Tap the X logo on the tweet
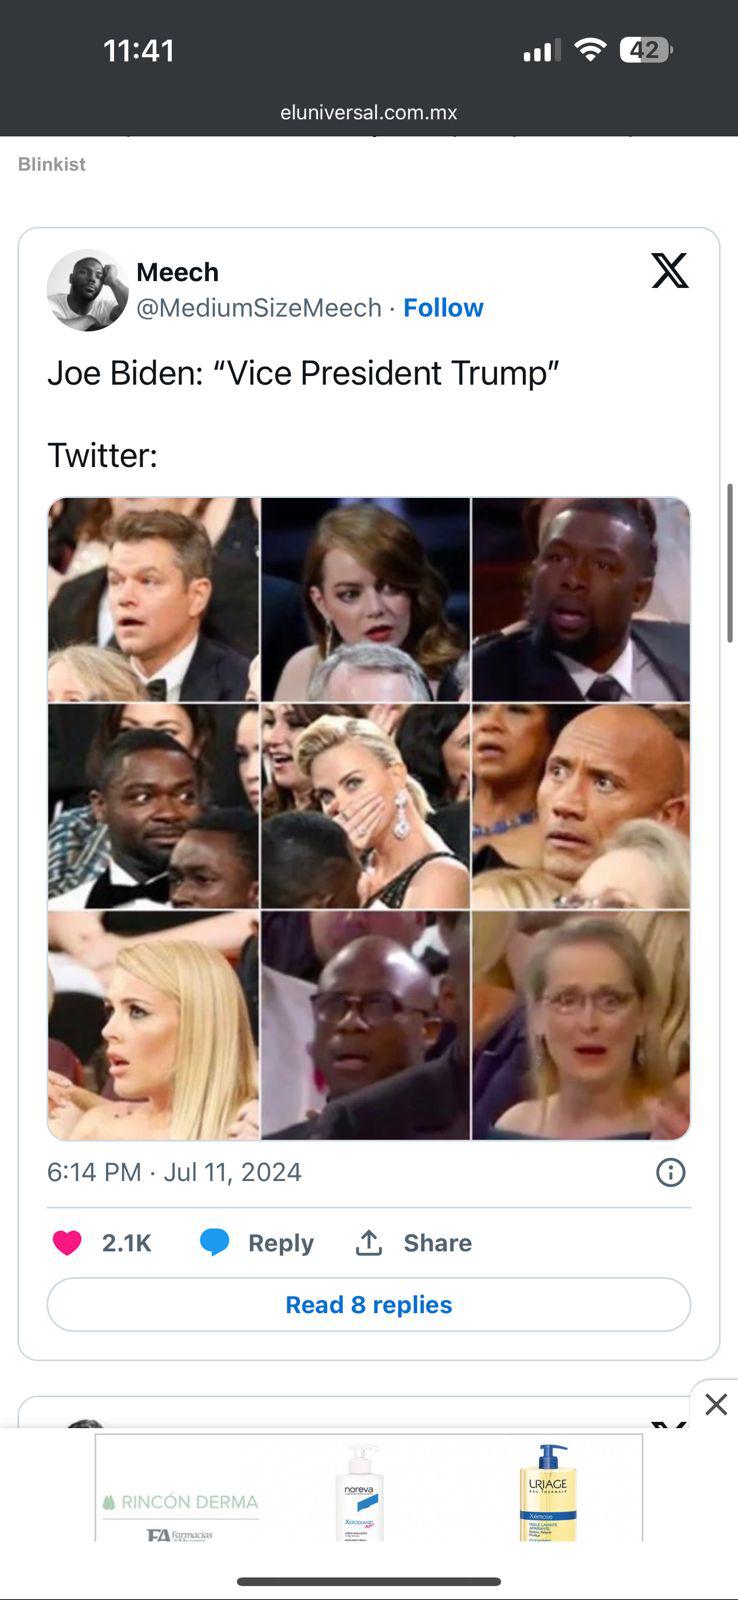Image resolution: width=738 pixels, height=1600 pixels. pos(670,270)
